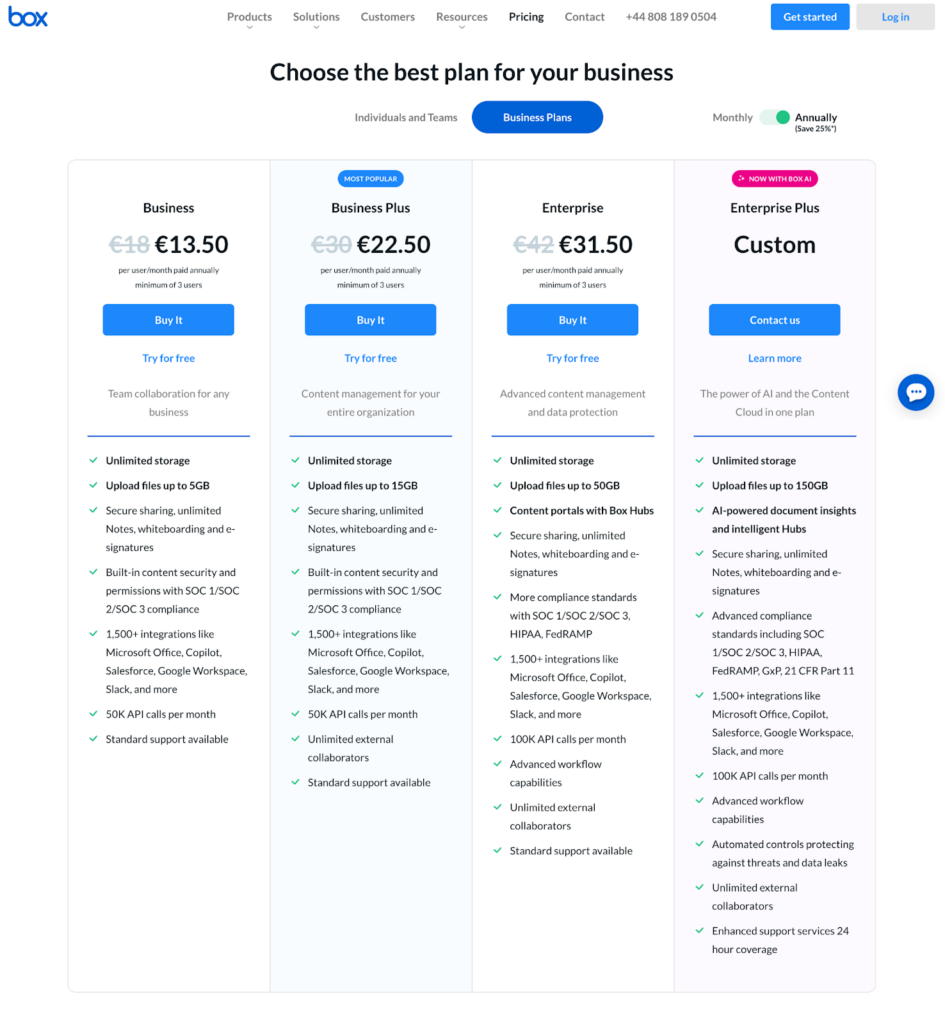Screen dimensions: 945x1024
Task: Open the Pricing page
Action: 525,16
